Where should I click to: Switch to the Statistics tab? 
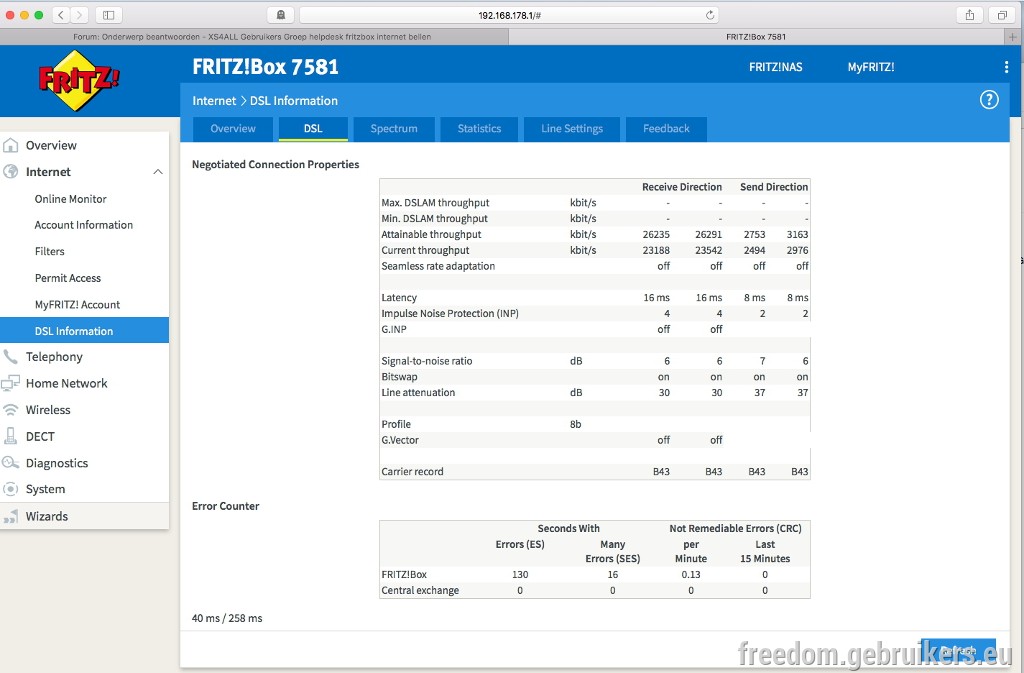pyautogui.click(x=479, y=129)
